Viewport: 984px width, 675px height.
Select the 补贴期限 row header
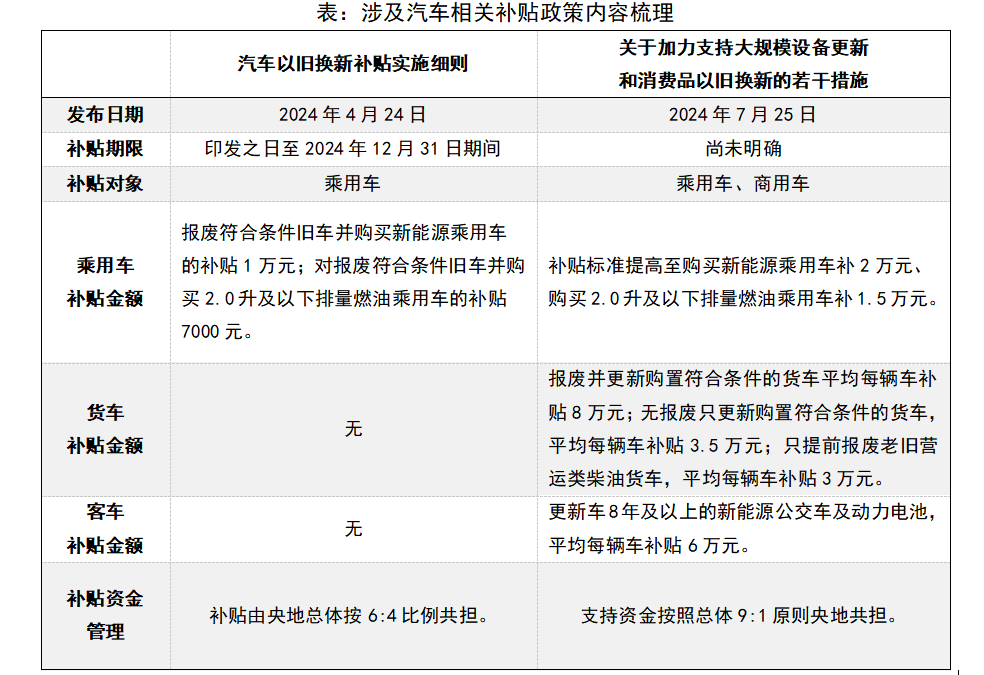point(105,149)
